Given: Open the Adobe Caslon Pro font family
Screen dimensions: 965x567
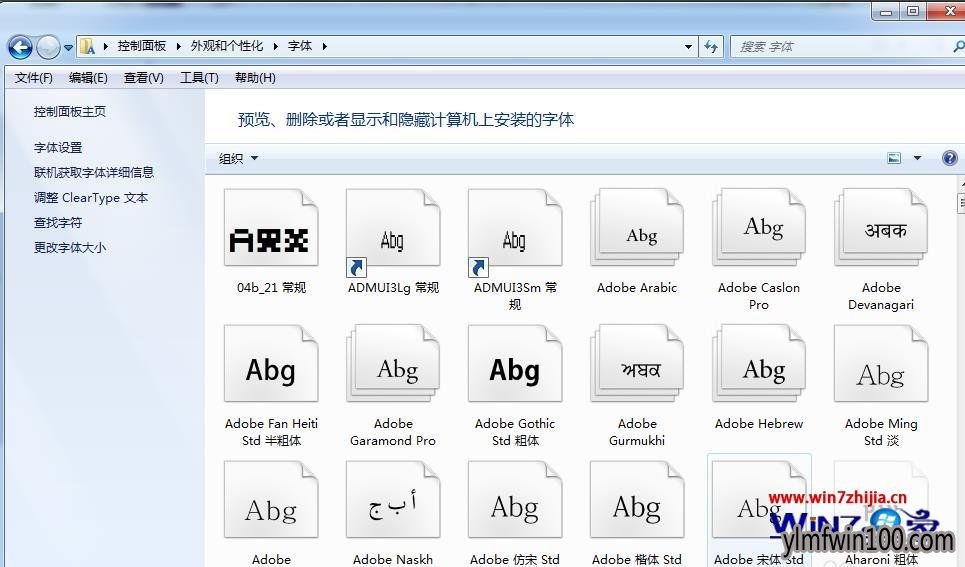Looking at the screenshot, I should [759, 228].
